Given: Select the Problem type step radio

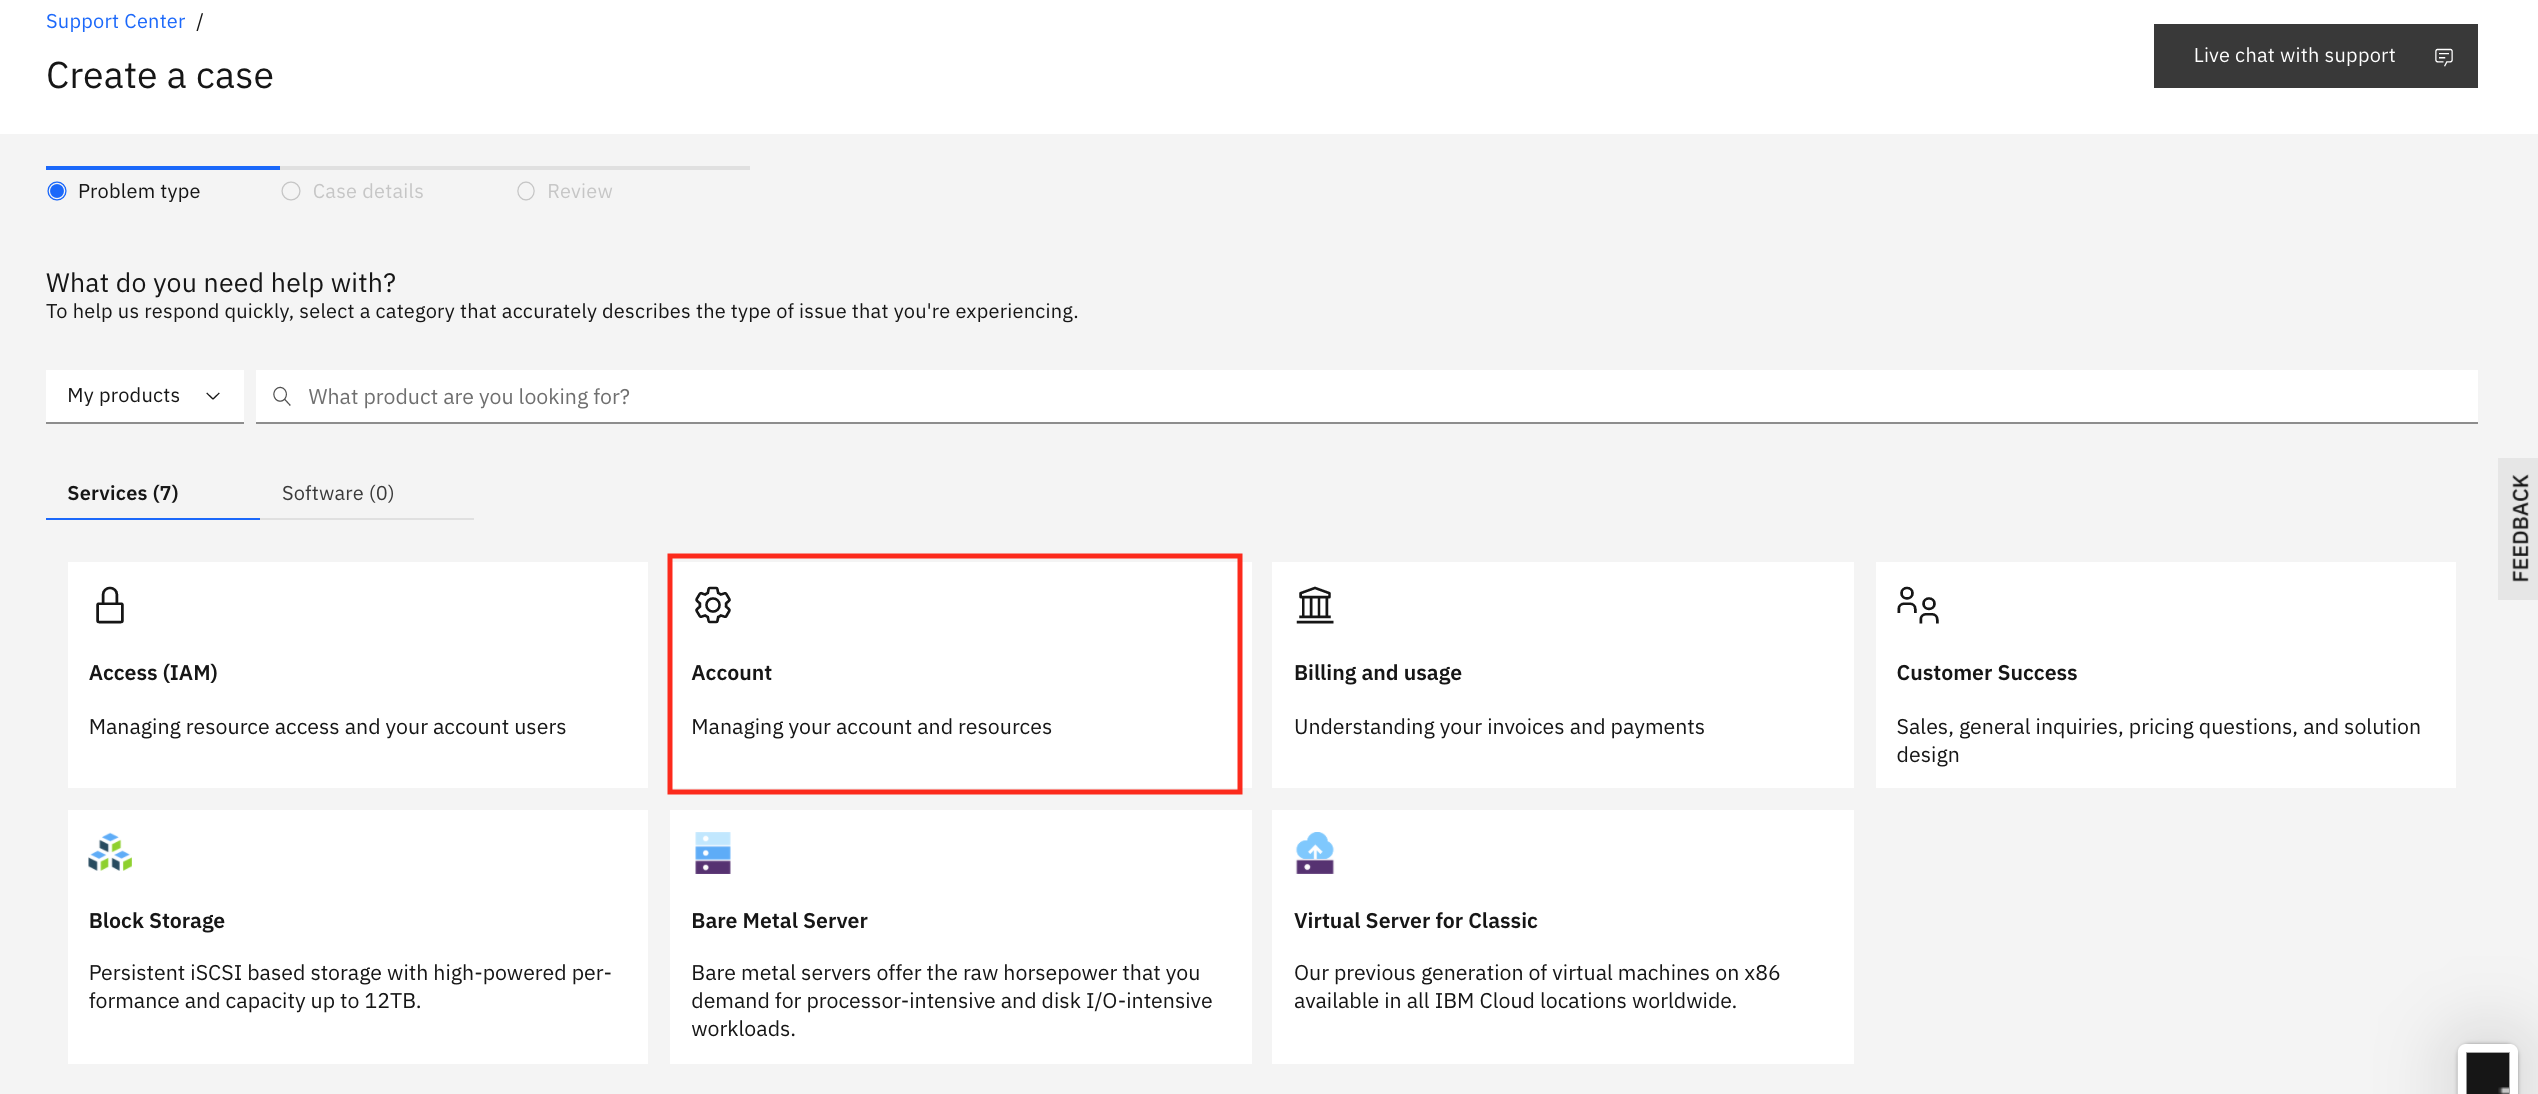Looking at the screenshot, I should pos(57,191).
